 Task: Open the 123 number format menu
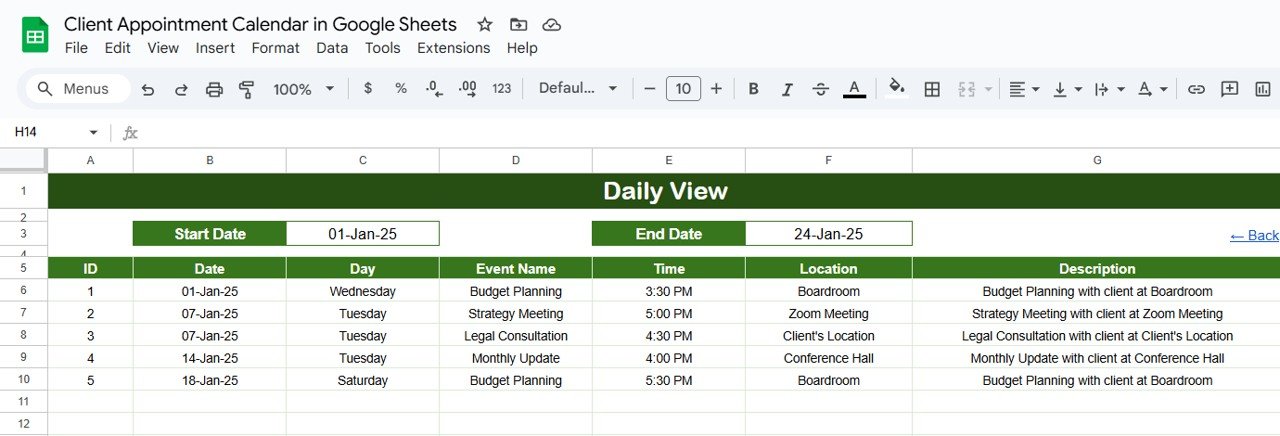pyautogui.click(x=502, y=88)
